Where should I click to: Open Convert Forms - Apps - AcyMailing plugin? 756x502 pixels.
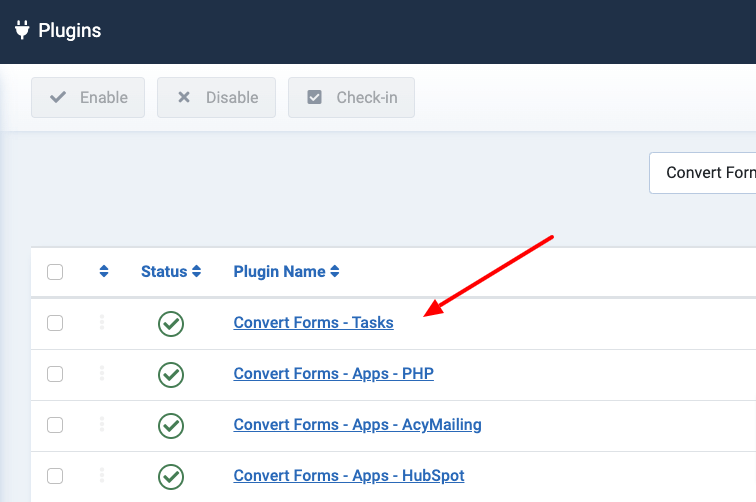(x=357, y=425)
